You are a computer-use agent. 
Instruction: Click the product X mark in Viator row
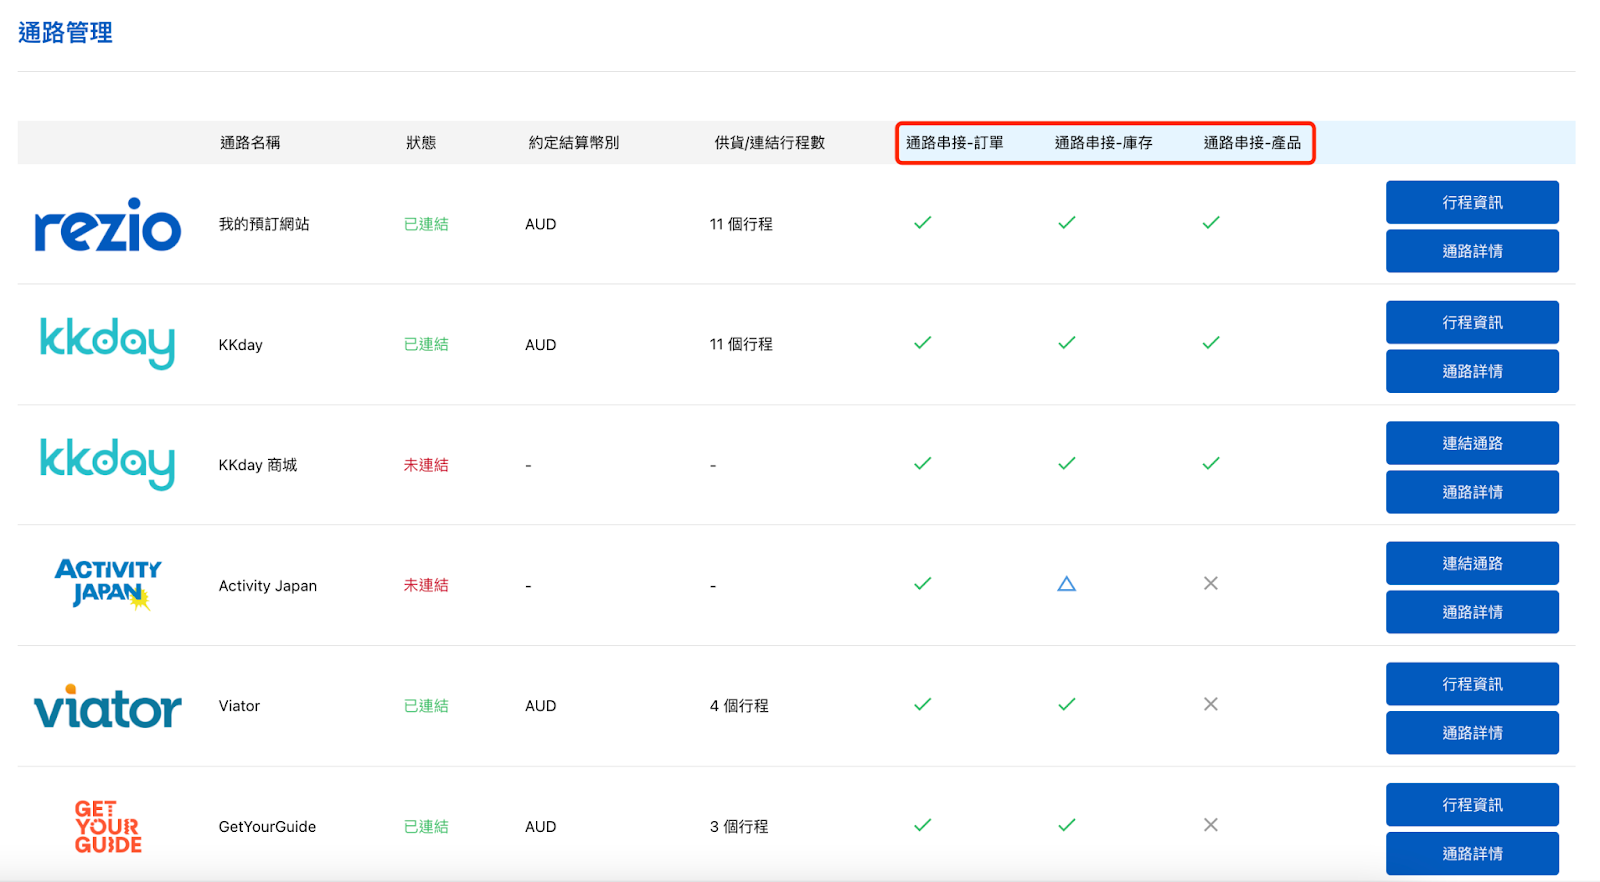pyautogui.click(x=1211, y=705)
